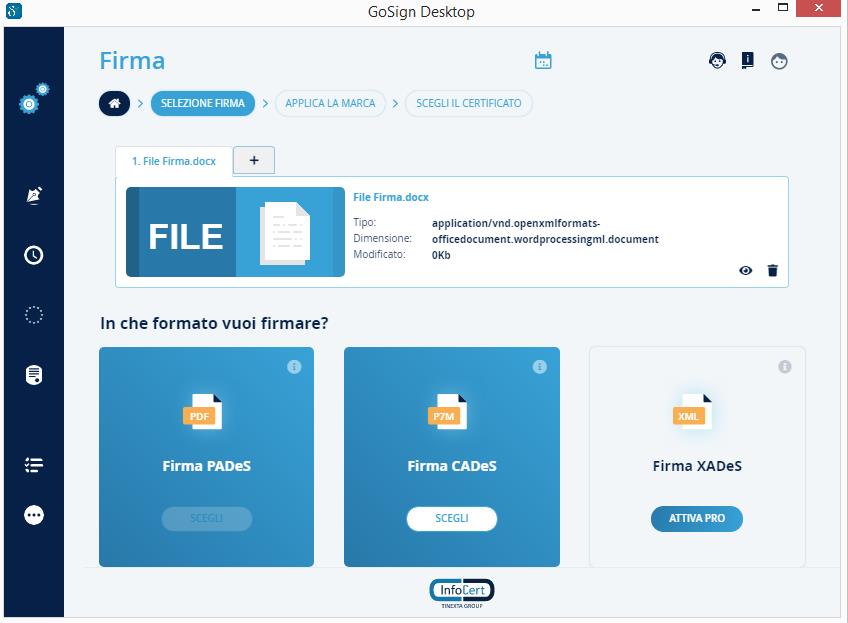
Task: Click the calendar icon in header
Action: click(x=543, y=61)
